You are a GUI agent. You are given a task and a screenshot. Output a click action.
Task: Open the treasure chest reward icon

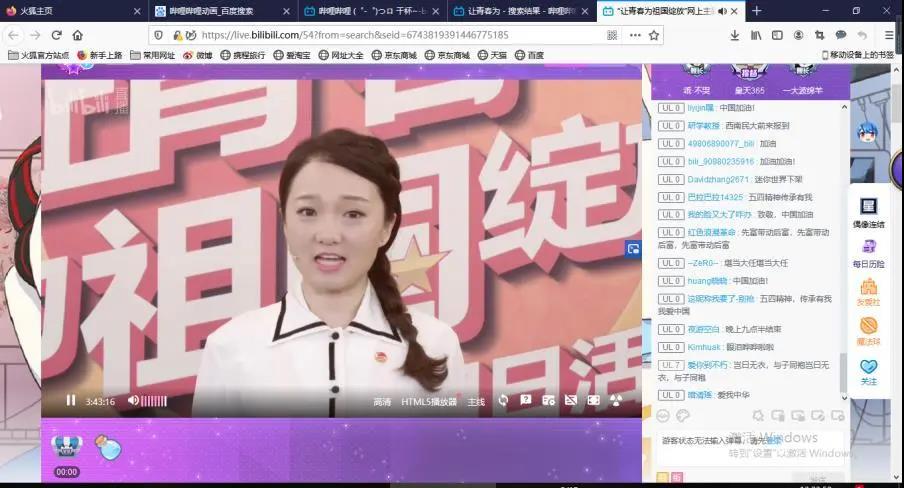(66, 447)
